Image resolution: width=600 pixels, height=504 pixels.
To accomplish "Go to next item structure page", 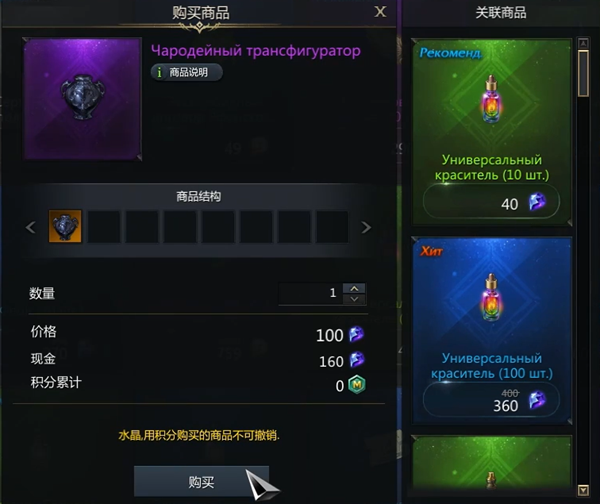I will 366,227.
